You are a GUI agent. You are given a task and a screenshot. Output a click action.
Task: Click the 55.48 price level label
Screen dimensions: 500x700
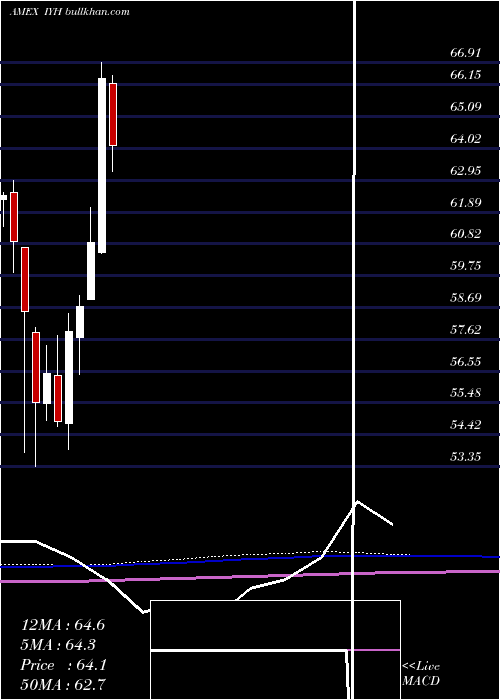pos(466,393)
